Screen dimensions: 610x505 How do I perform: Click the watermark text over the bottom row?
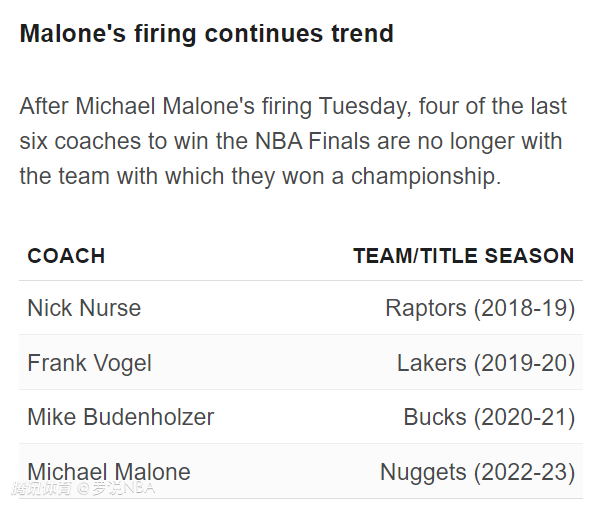pyautogui.click(x=83, y=488)
